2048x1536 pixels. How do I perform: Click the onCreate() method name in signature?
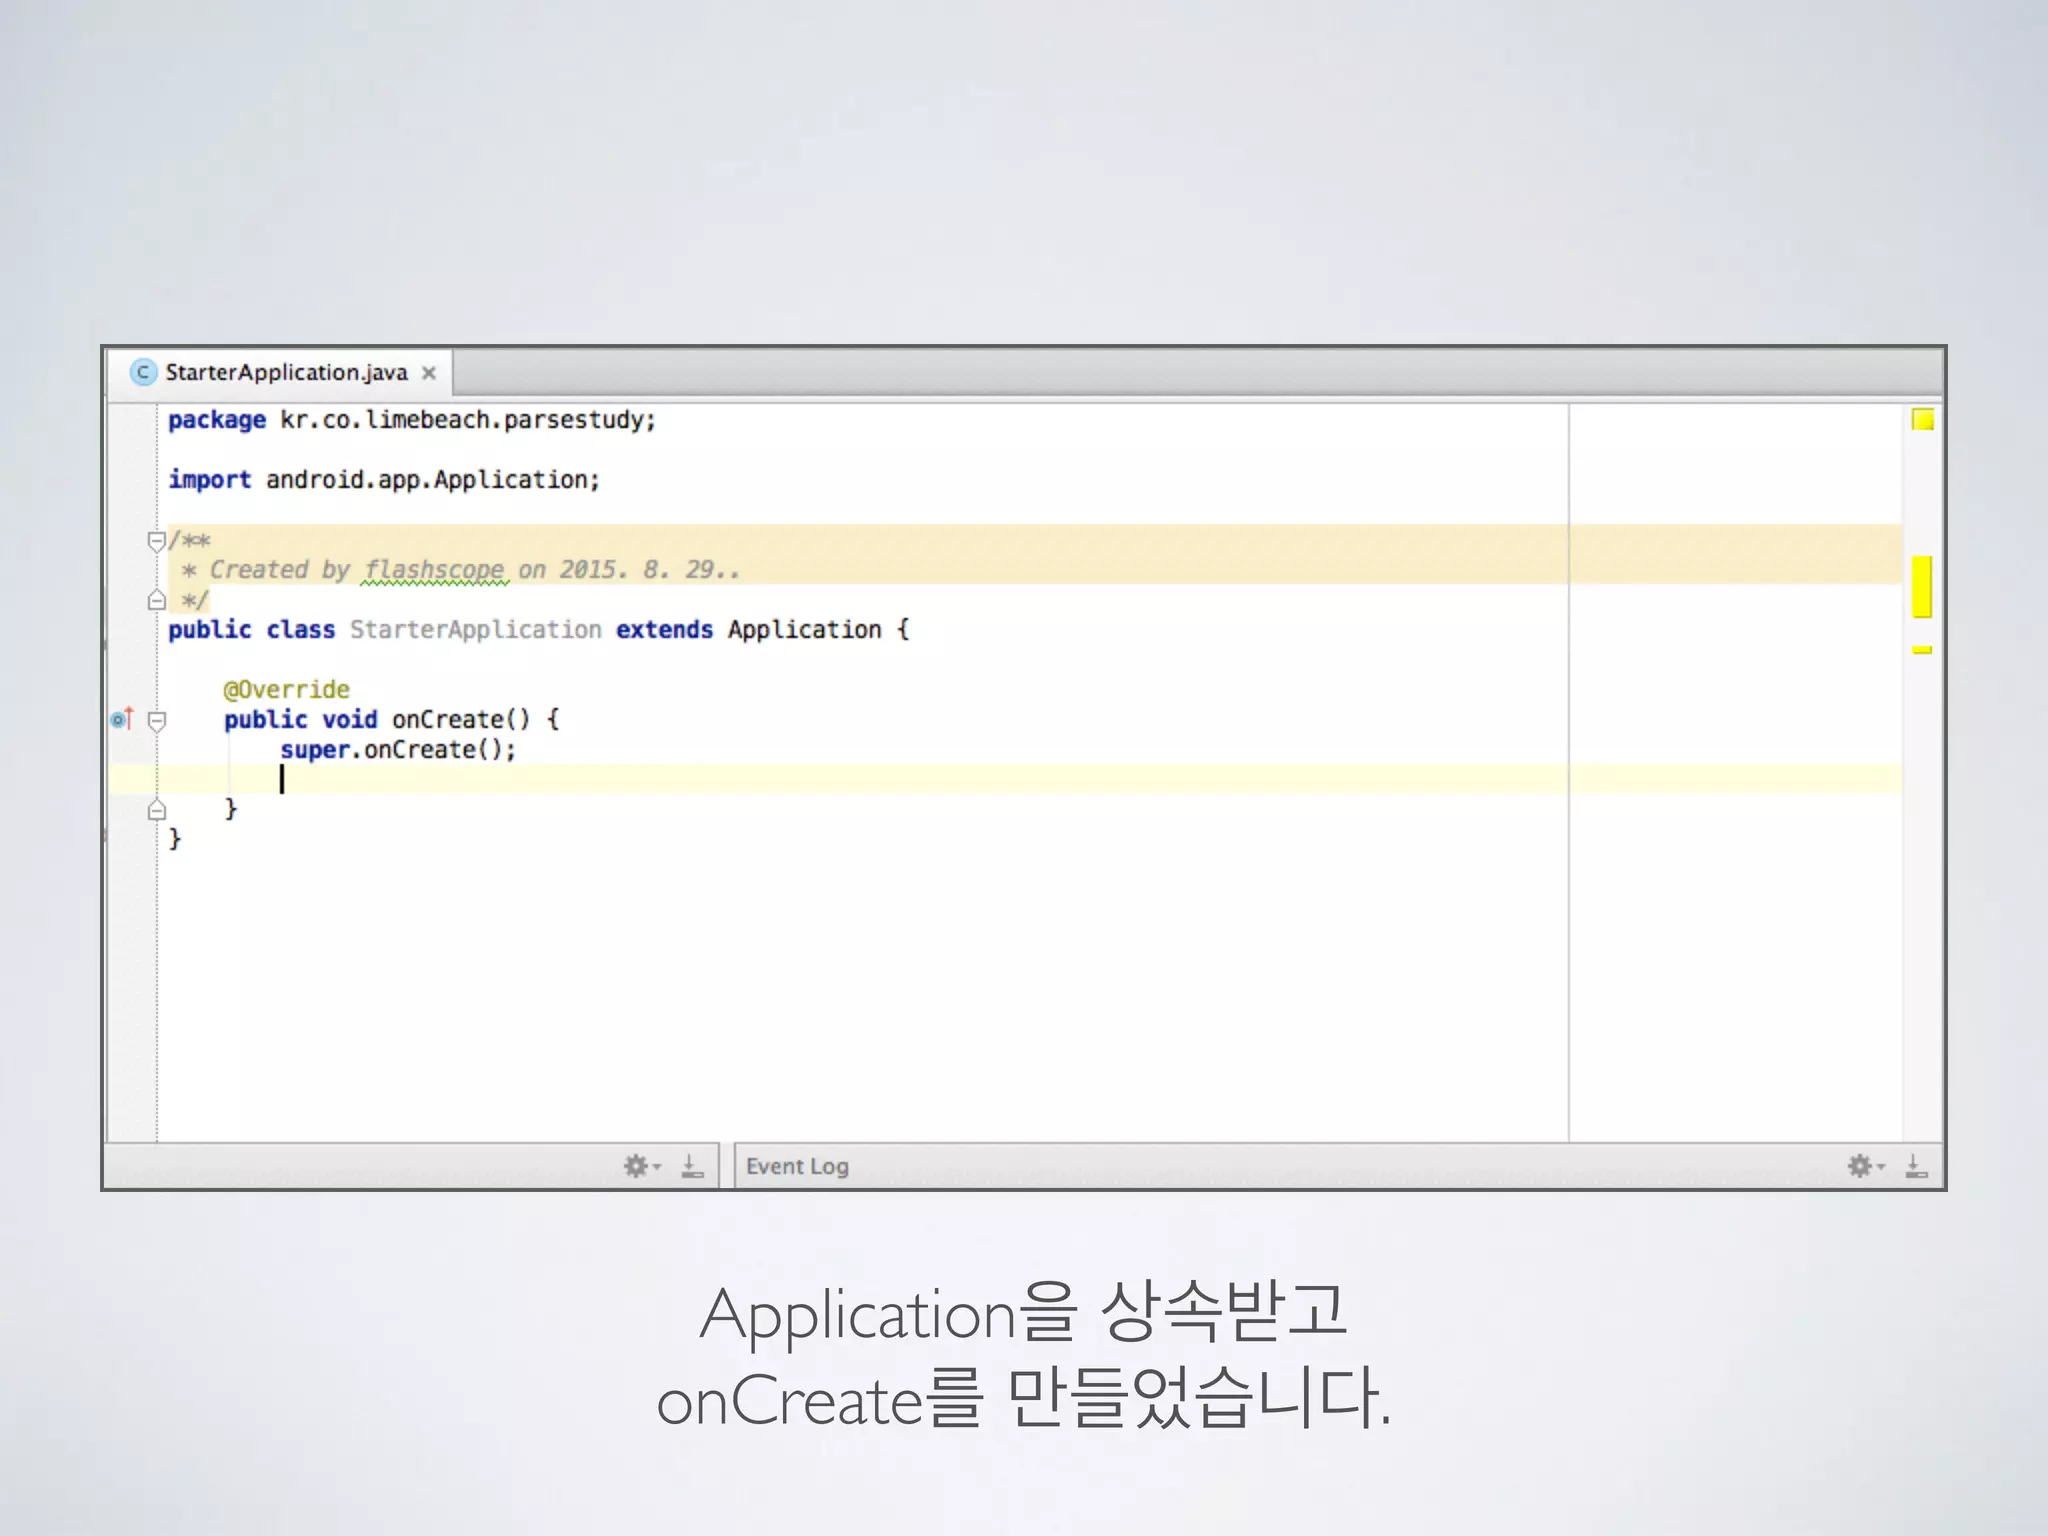tap(460, 720)
